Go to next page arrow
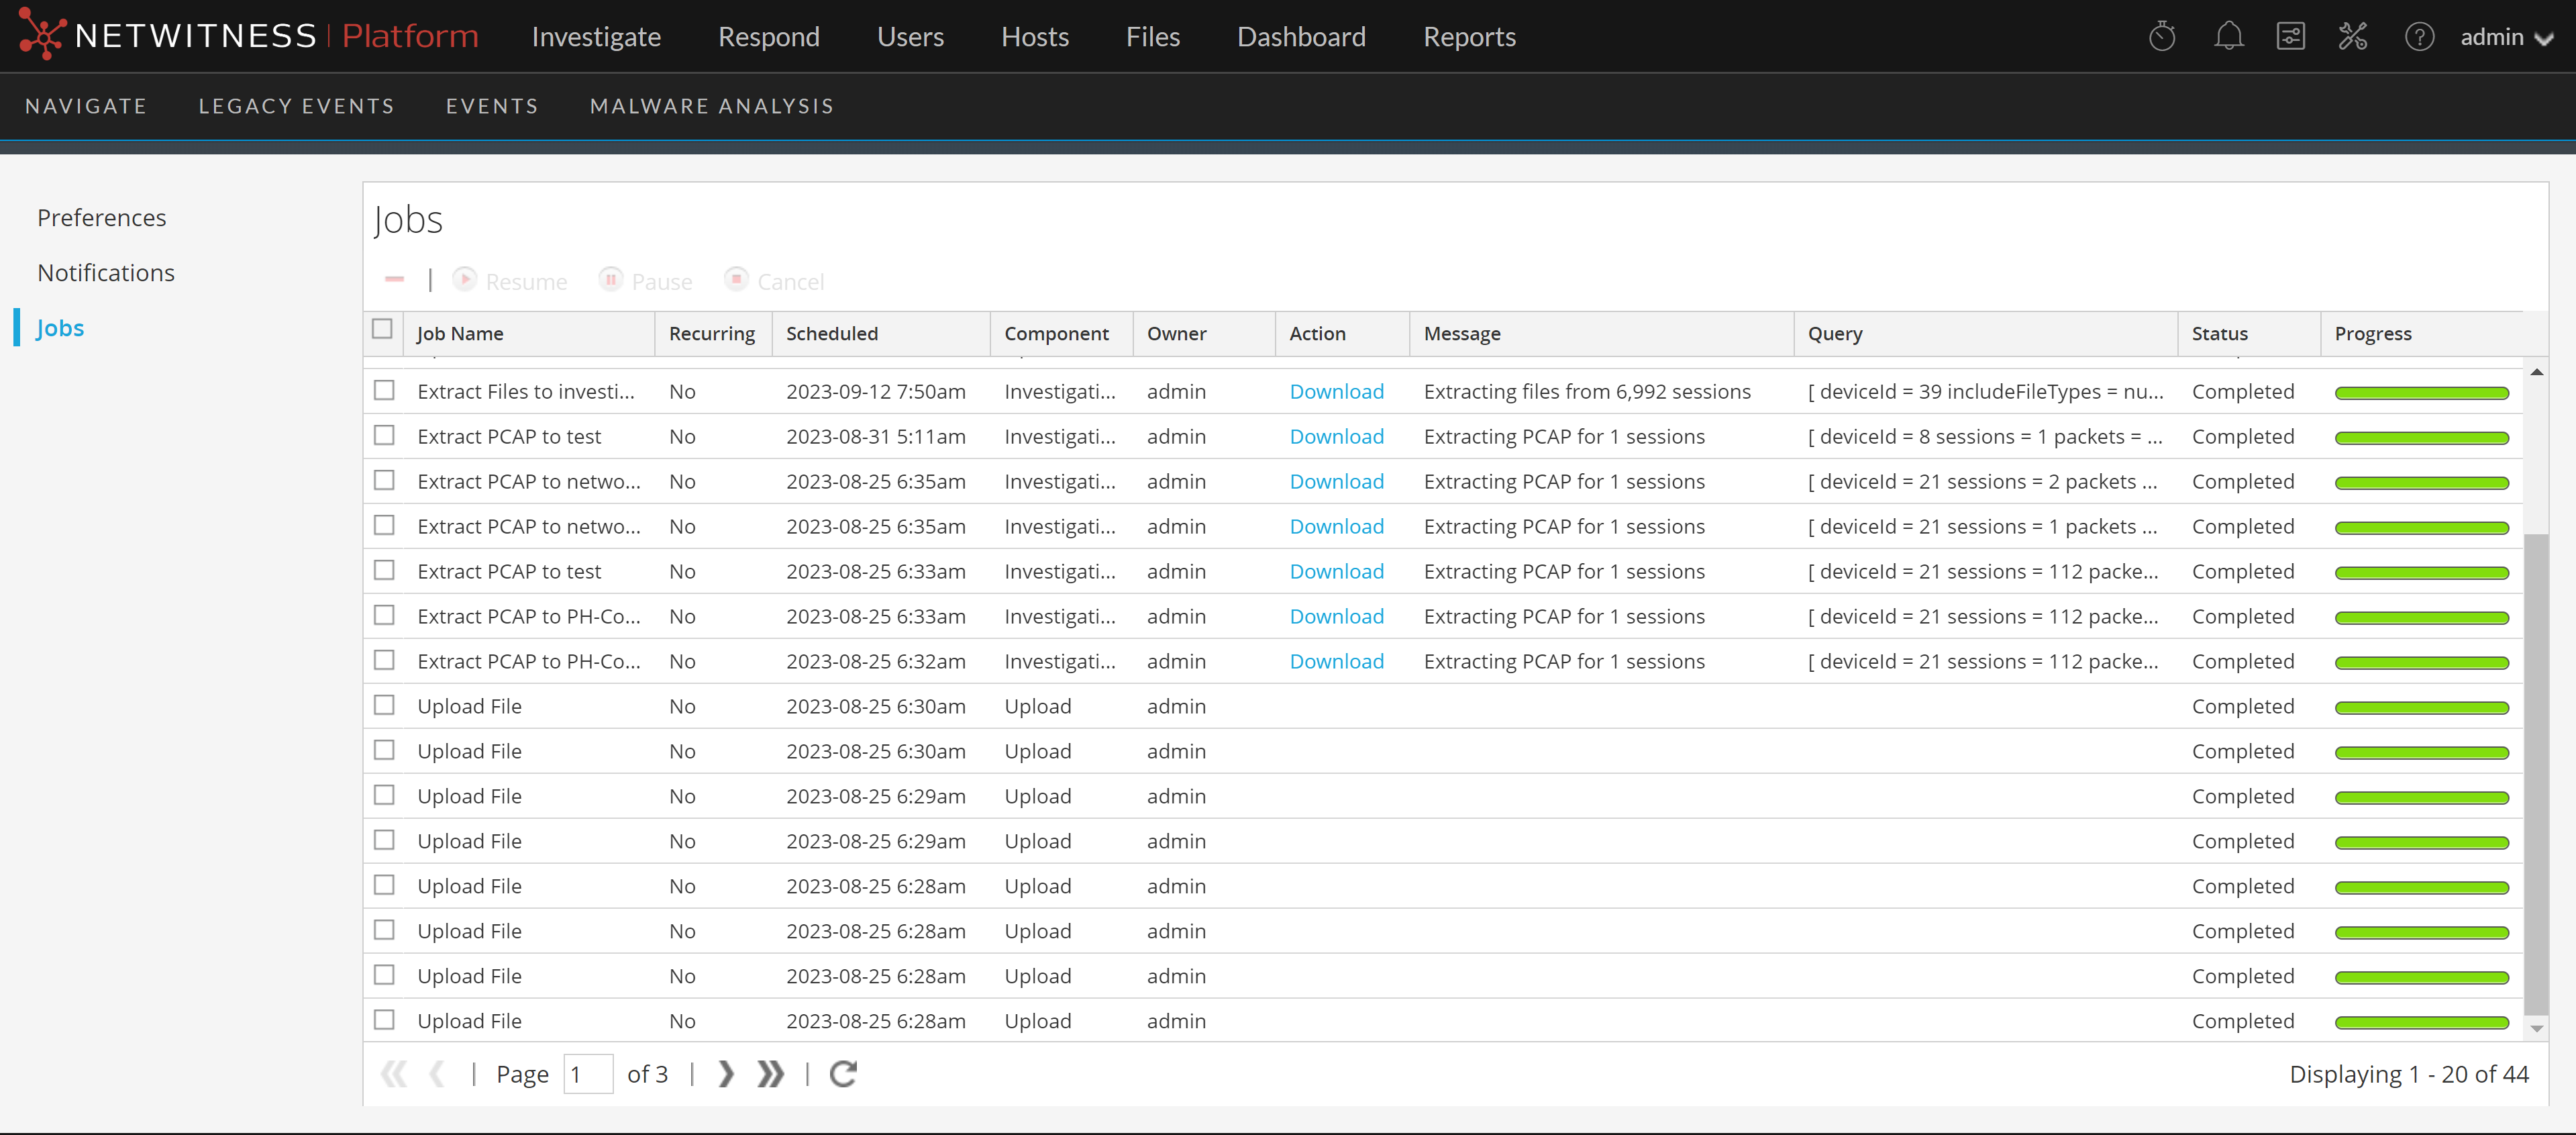Screen dimensions: 2576x1135 (726, 1073)
